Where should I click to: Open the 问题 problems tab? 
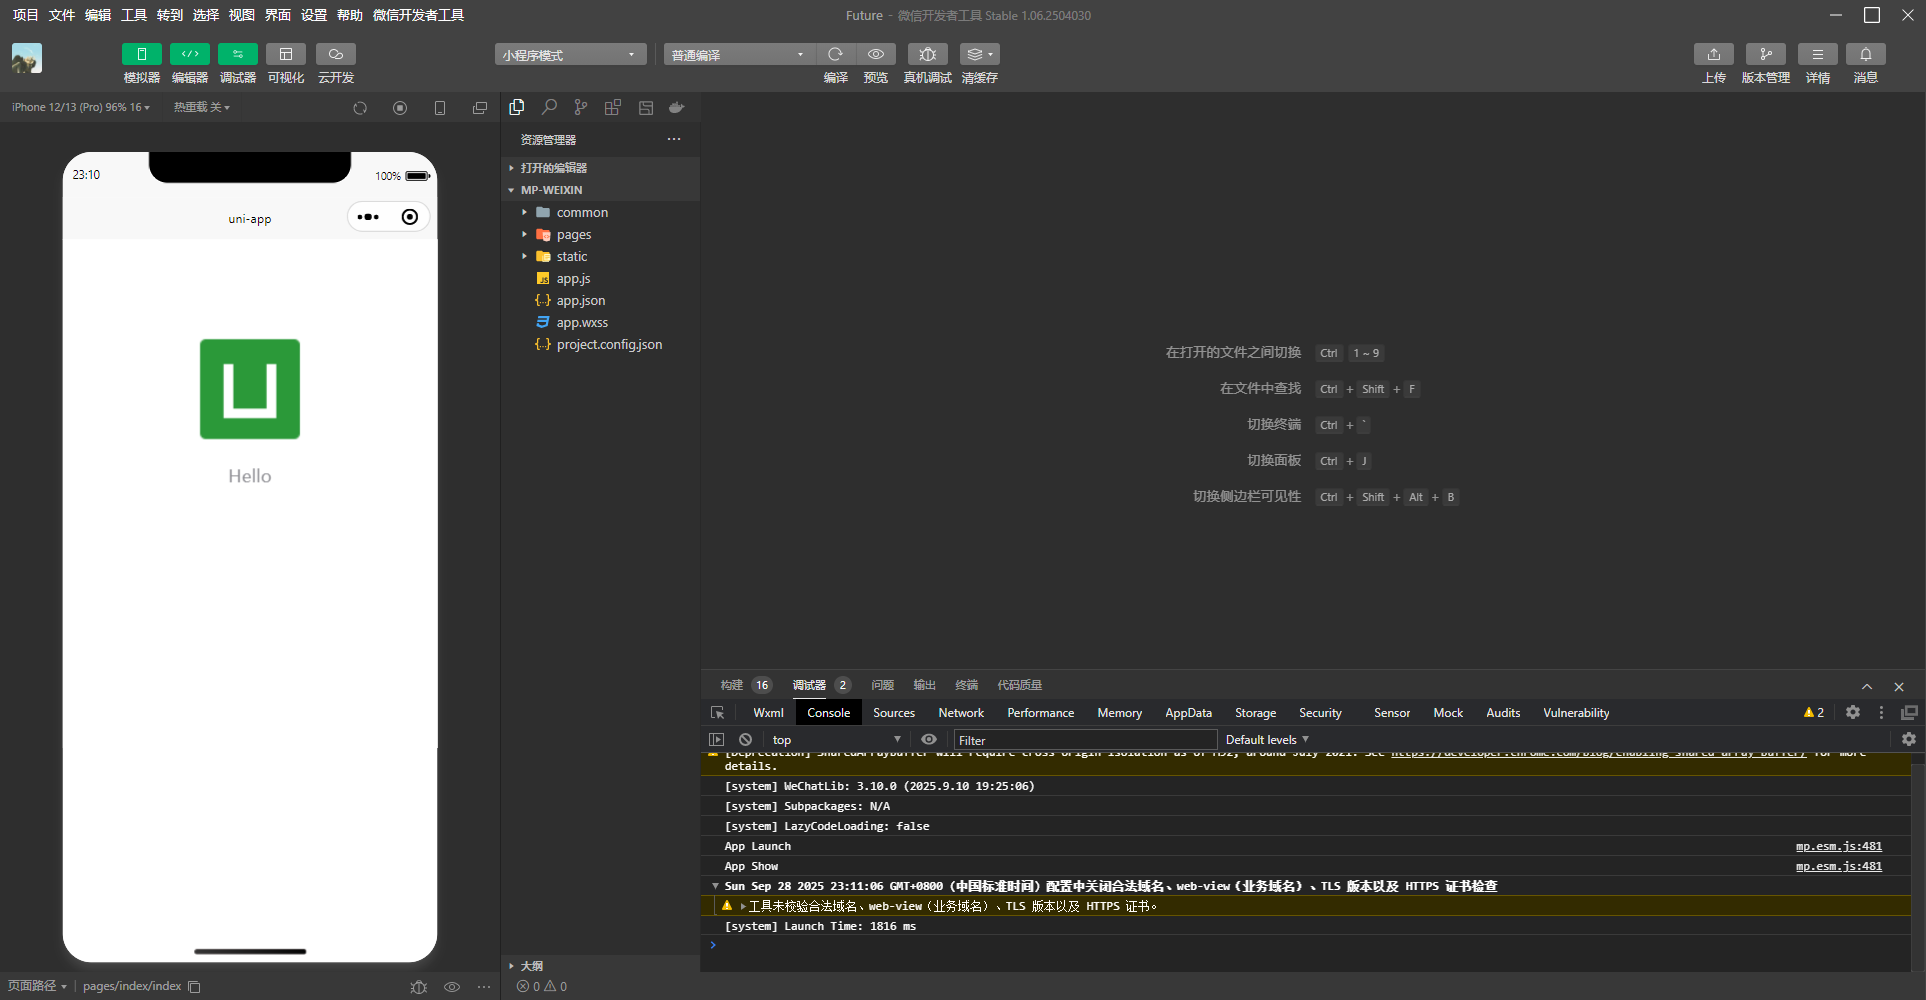coord(882,685)
